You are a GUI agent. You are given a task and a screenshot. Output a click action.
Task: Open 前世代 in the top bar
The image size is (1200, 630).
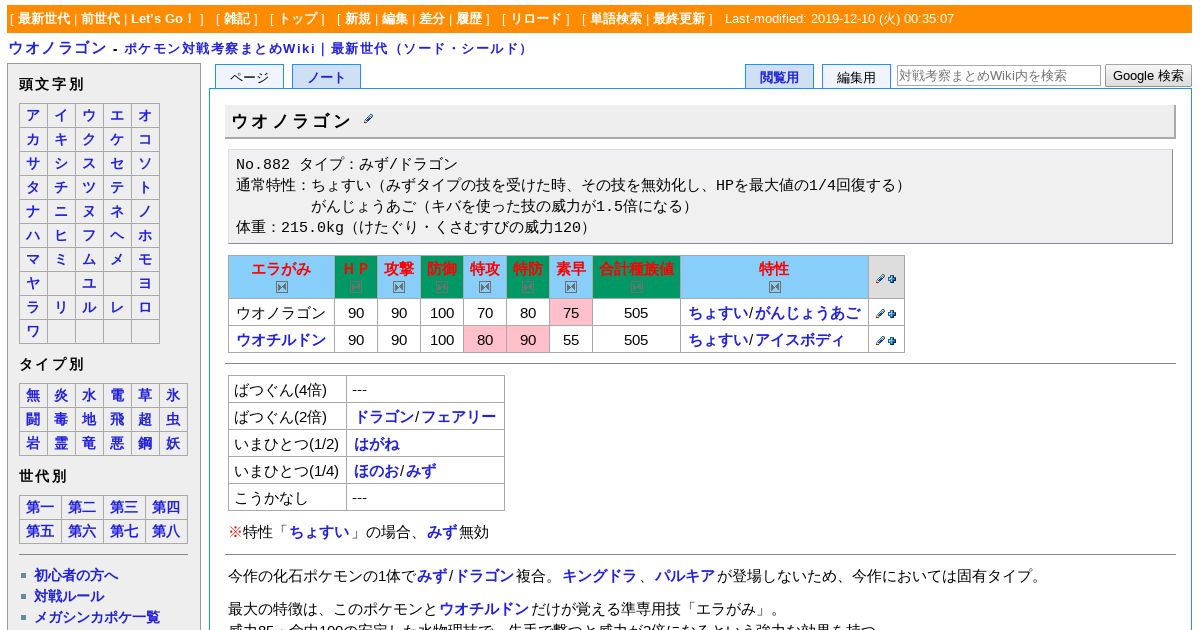101,19
